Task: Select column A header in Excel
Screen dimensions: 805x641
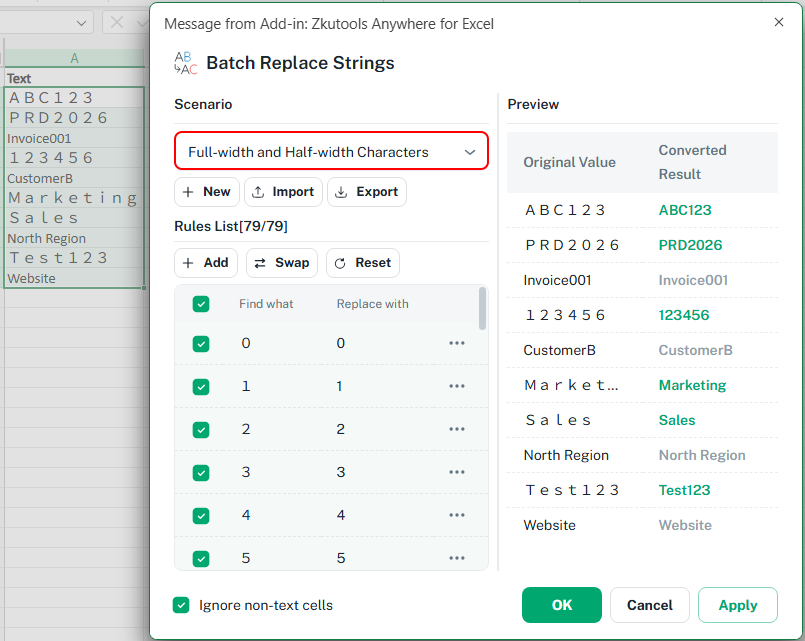Action: pos(74,58)
